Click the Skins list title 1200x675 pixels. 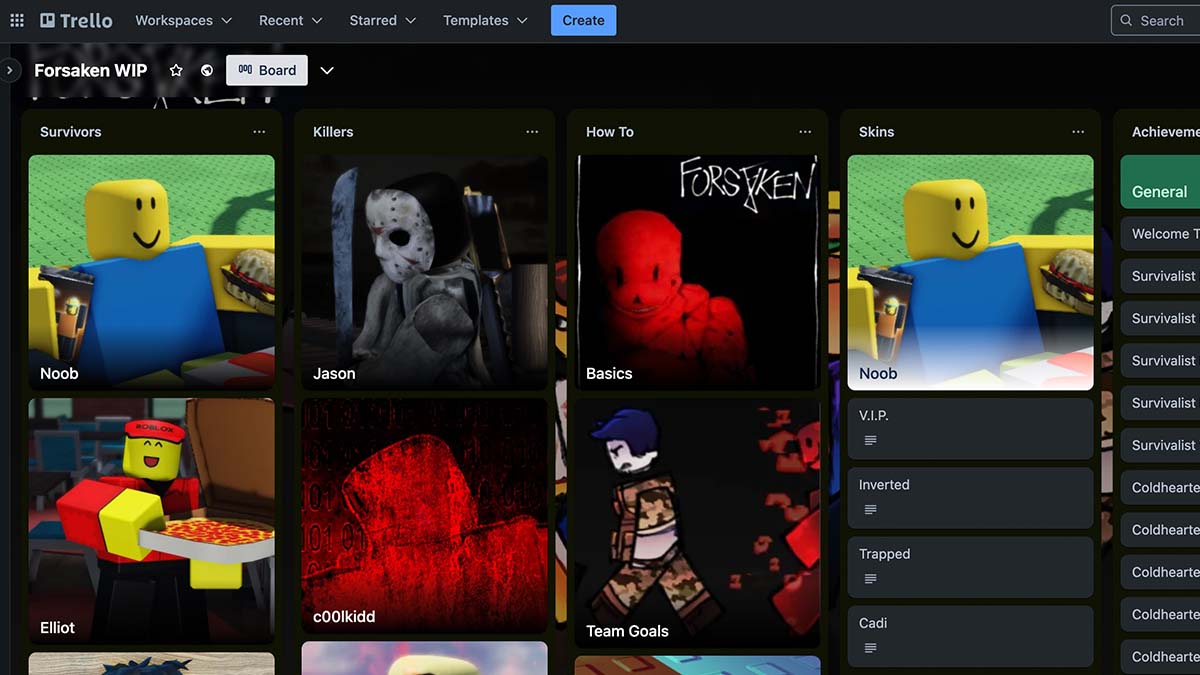877,132
